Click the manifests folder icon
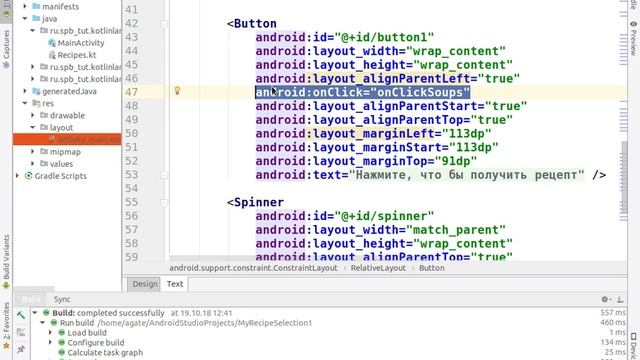The image size is (640, 360). [x=36, y=7]
